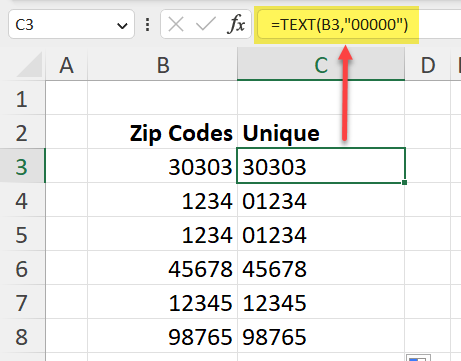Screen dimensions: 461x361
Task: Select column B header
Action: click(x=163, y=65)
